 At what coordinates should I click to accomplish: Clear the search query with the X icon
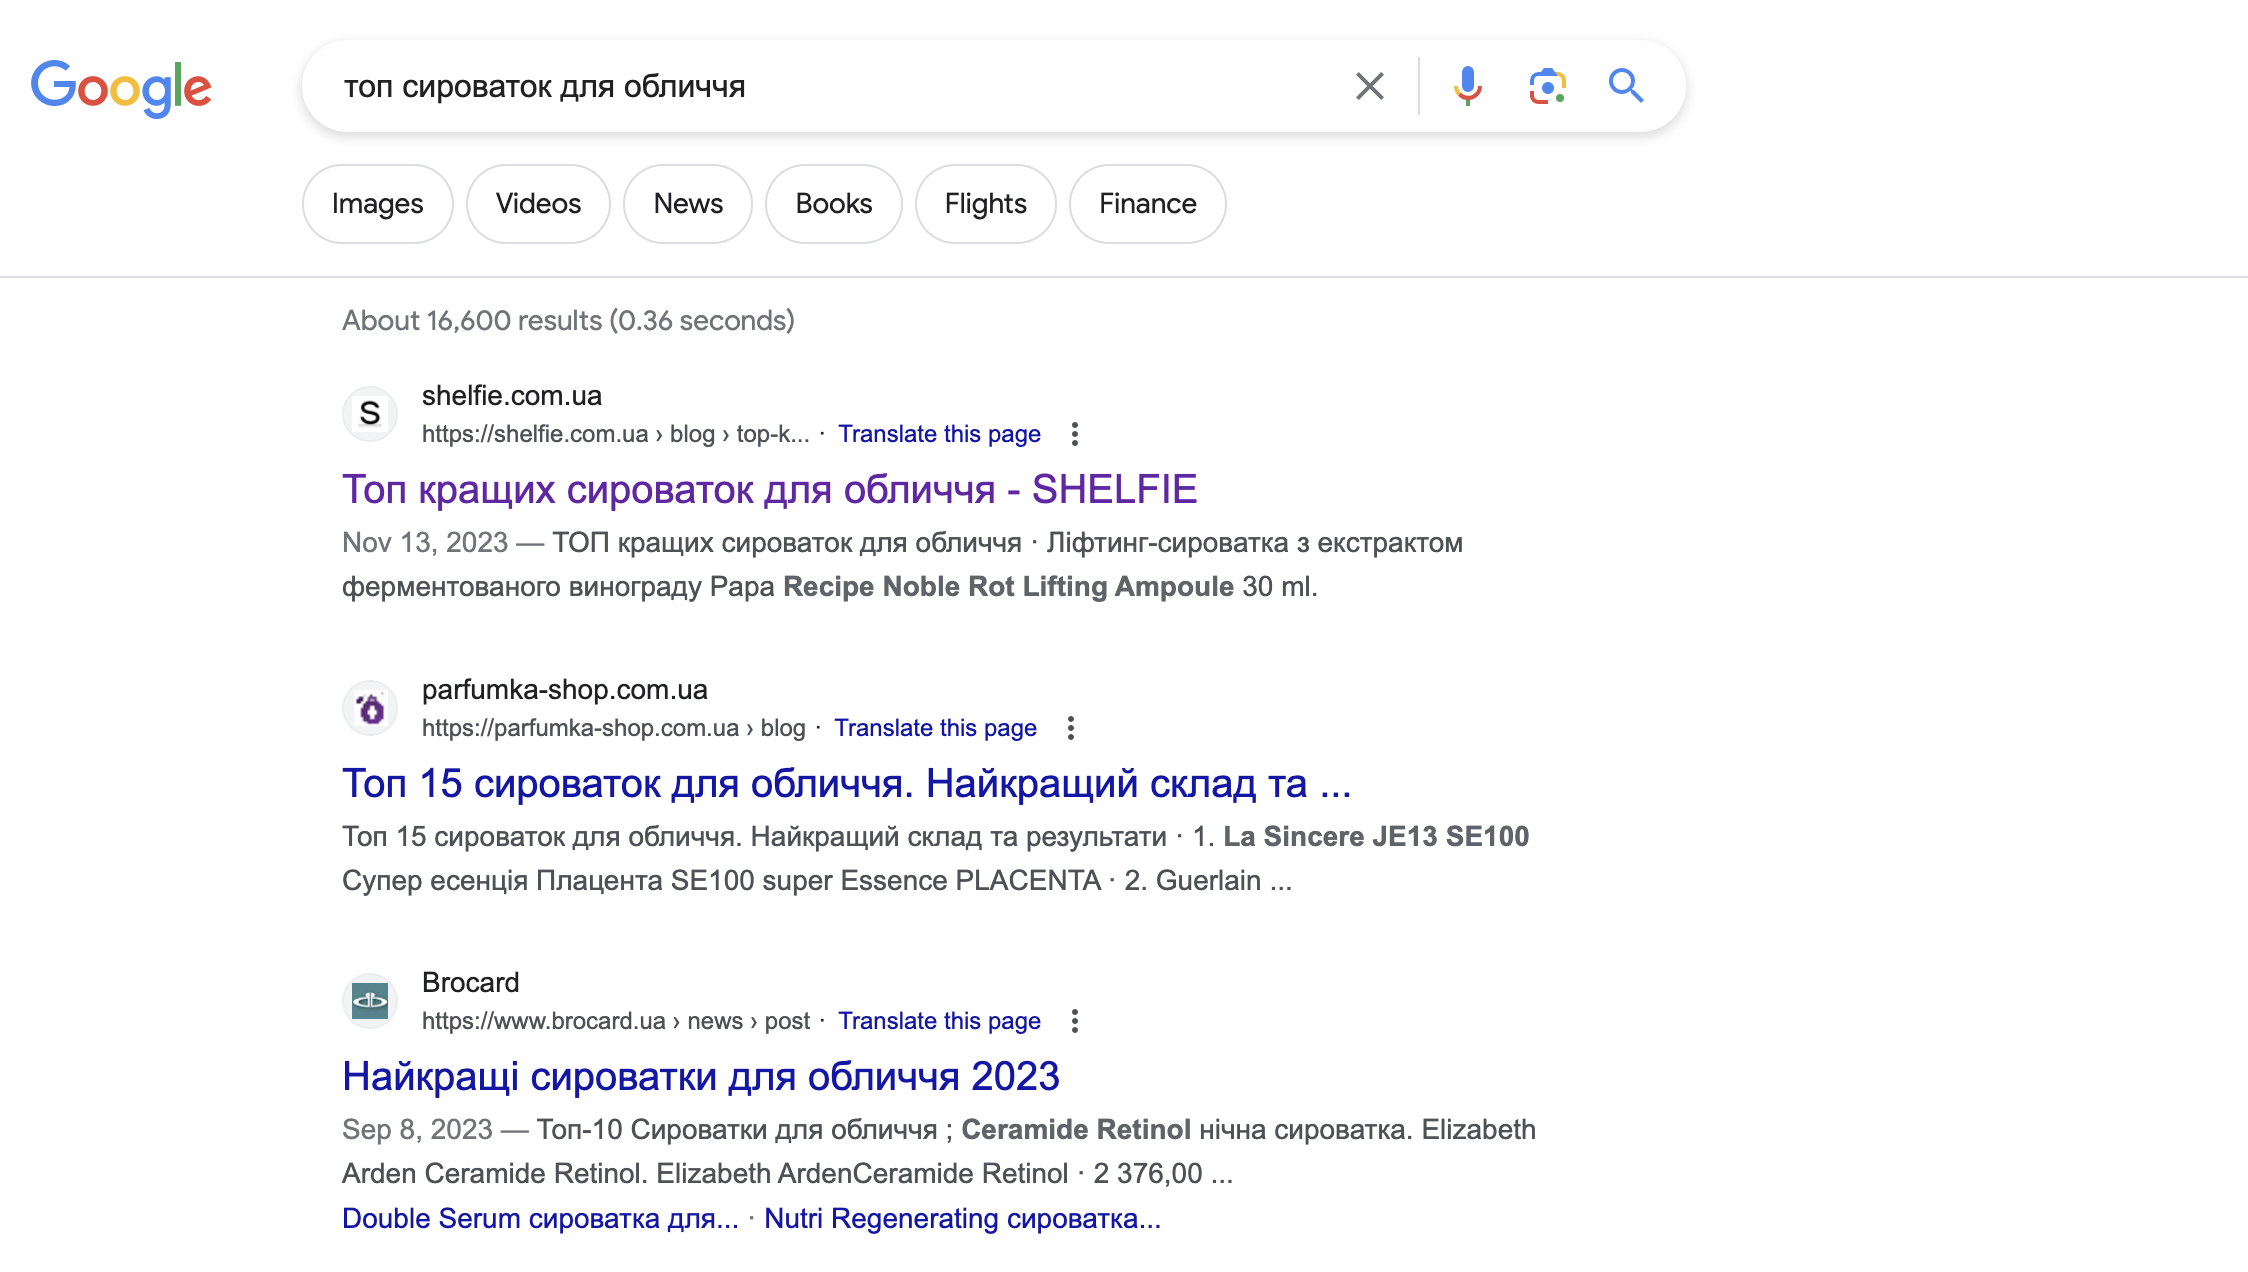click(x=1369, y=87)
